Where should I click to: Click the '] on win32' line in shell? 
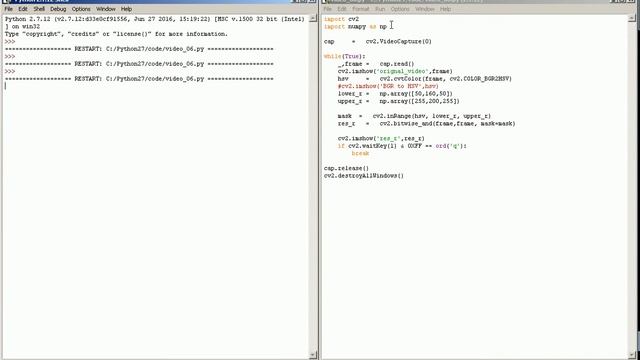[x=22, y=27]
